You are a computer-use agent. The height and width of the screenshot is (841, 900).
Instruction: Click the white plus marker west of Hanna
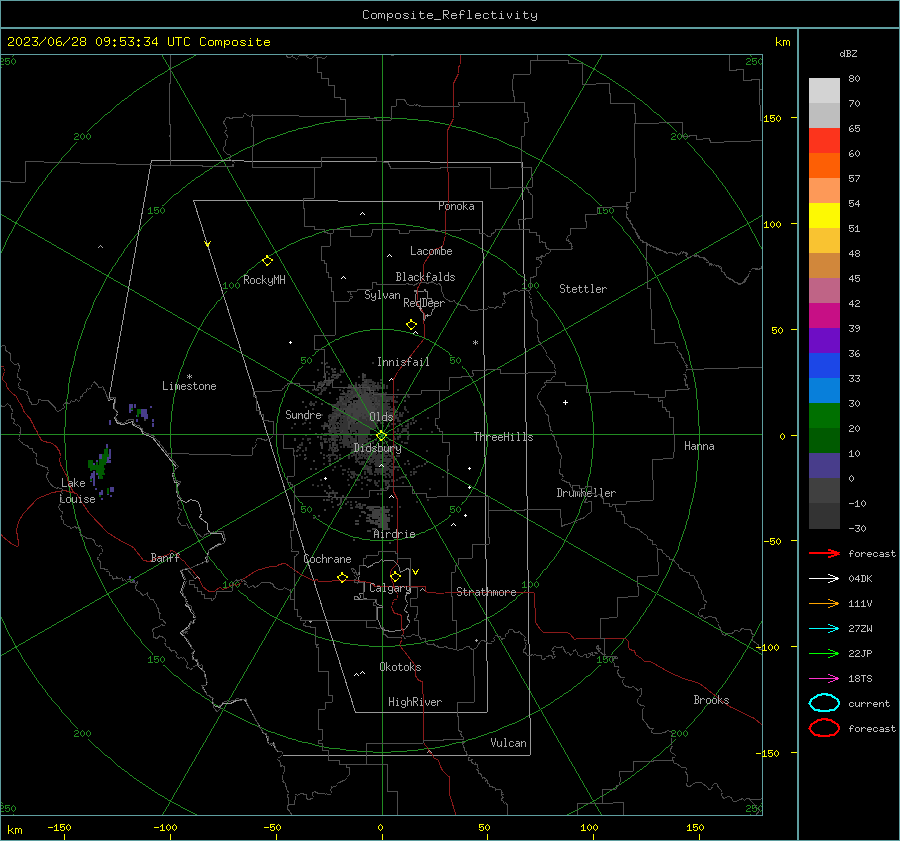[565, 402]
